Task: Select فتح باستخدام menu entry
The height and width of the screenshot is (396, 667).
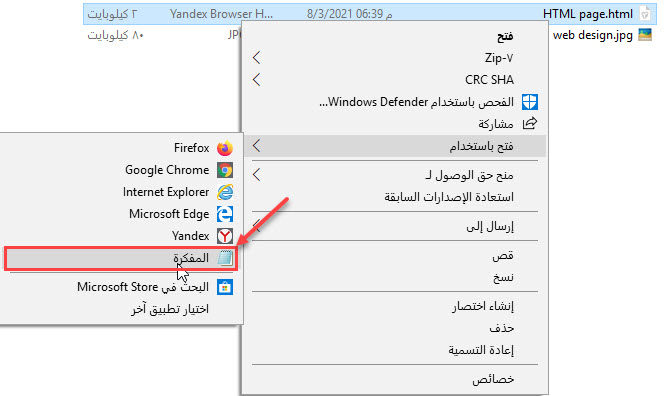Action: (x=395, y=146)
